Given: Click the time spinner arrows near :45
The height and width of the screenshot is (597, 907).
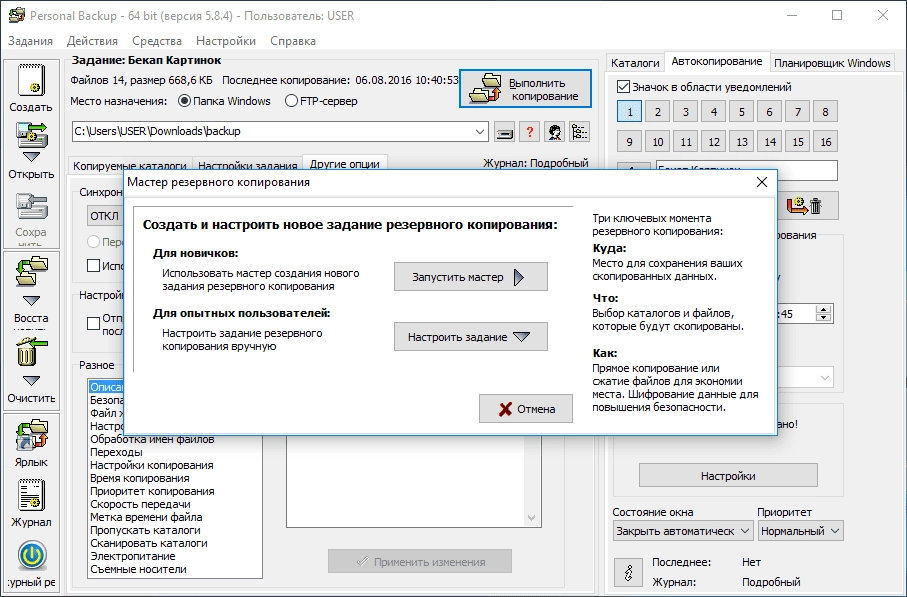Looking at the screenshot, I should pos(824,314).
